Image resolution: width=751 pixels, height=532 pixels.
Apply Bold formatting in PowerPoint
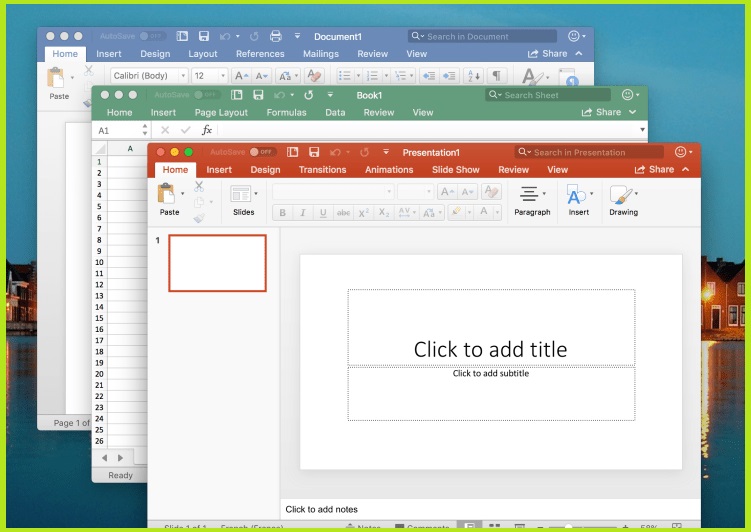point(283,213)
